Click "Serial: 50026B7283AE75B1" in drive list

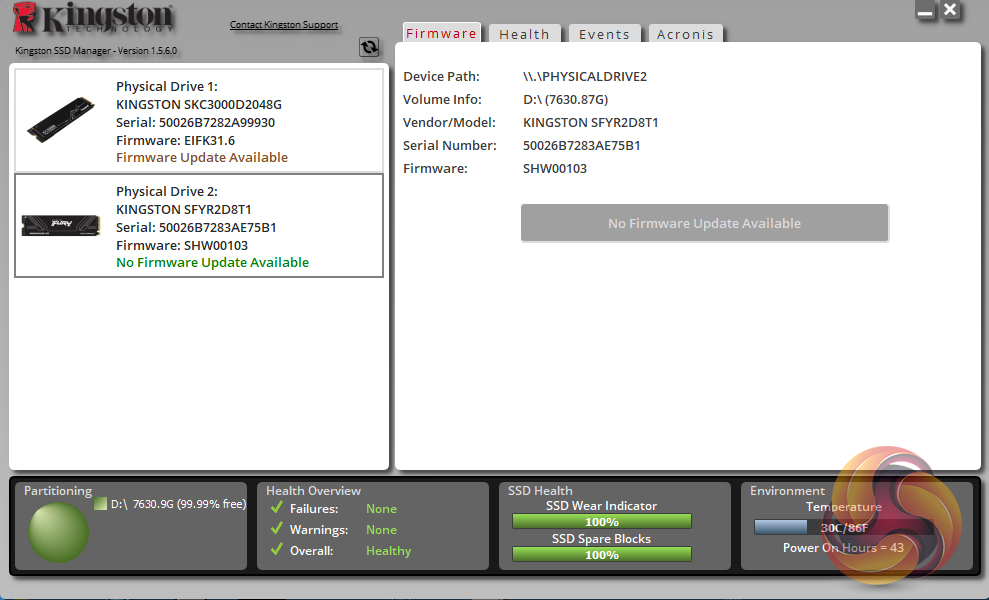point(196,227)
